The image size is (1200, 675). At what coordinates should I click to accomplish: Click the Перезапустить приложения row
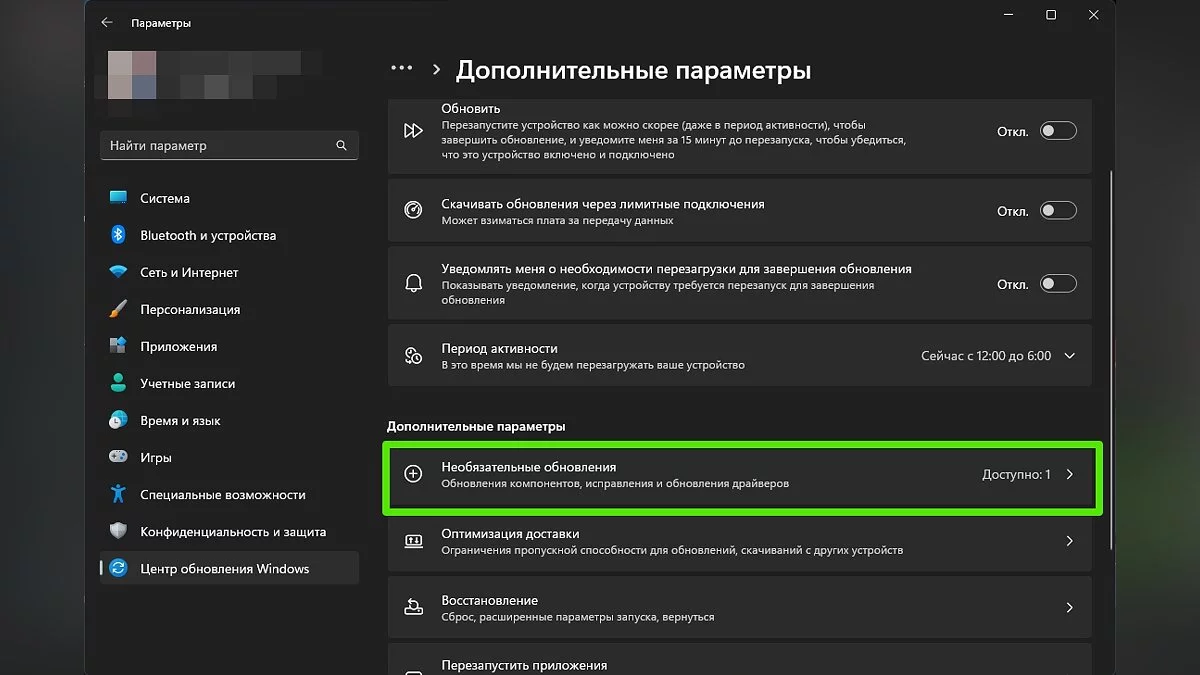tap(739, 660)
